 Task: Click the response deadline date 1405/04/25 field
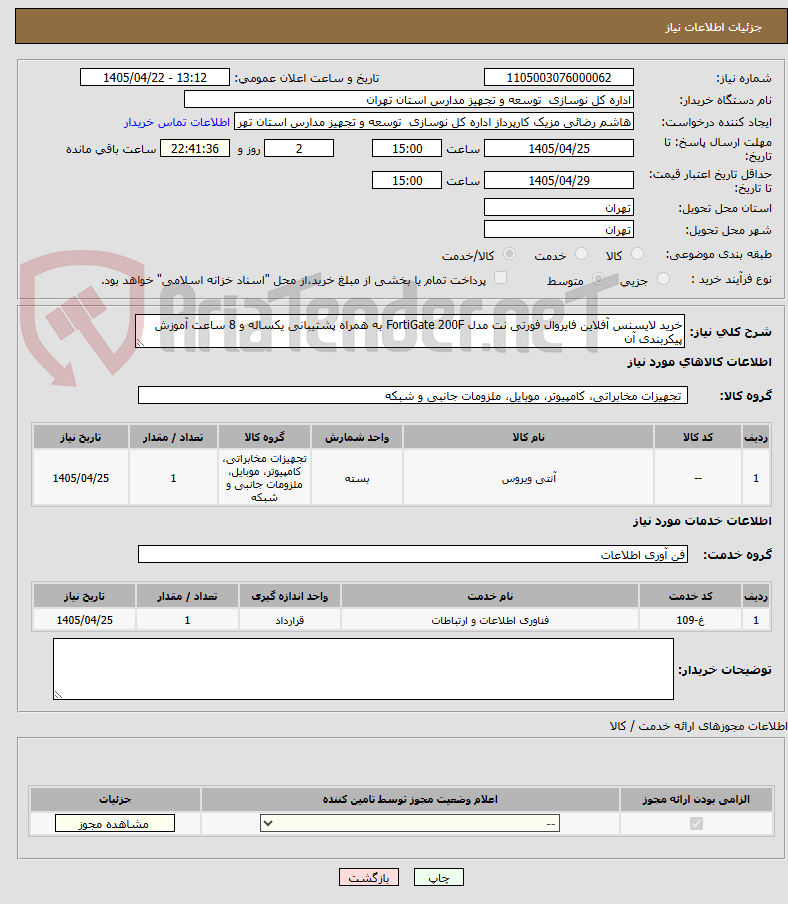pyautogui.click(x=559, y=149)
